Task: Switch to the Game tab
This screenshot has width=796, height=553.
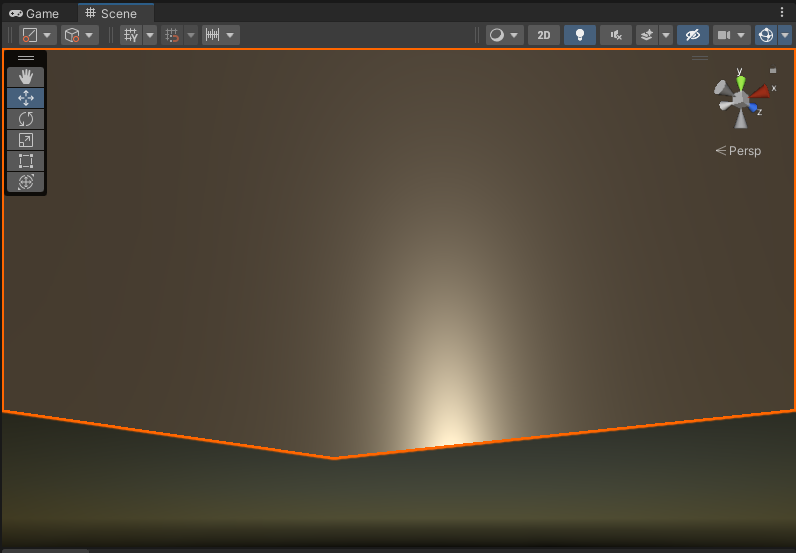Action: tap(34, 14)
